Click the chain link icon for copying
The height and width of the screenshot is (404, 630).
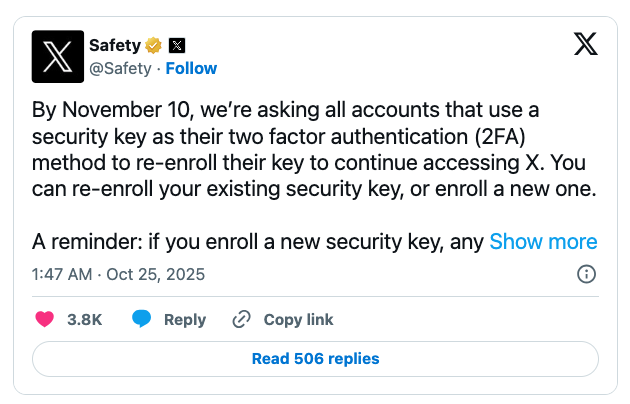pyautogui.click(x=241, y=320)
